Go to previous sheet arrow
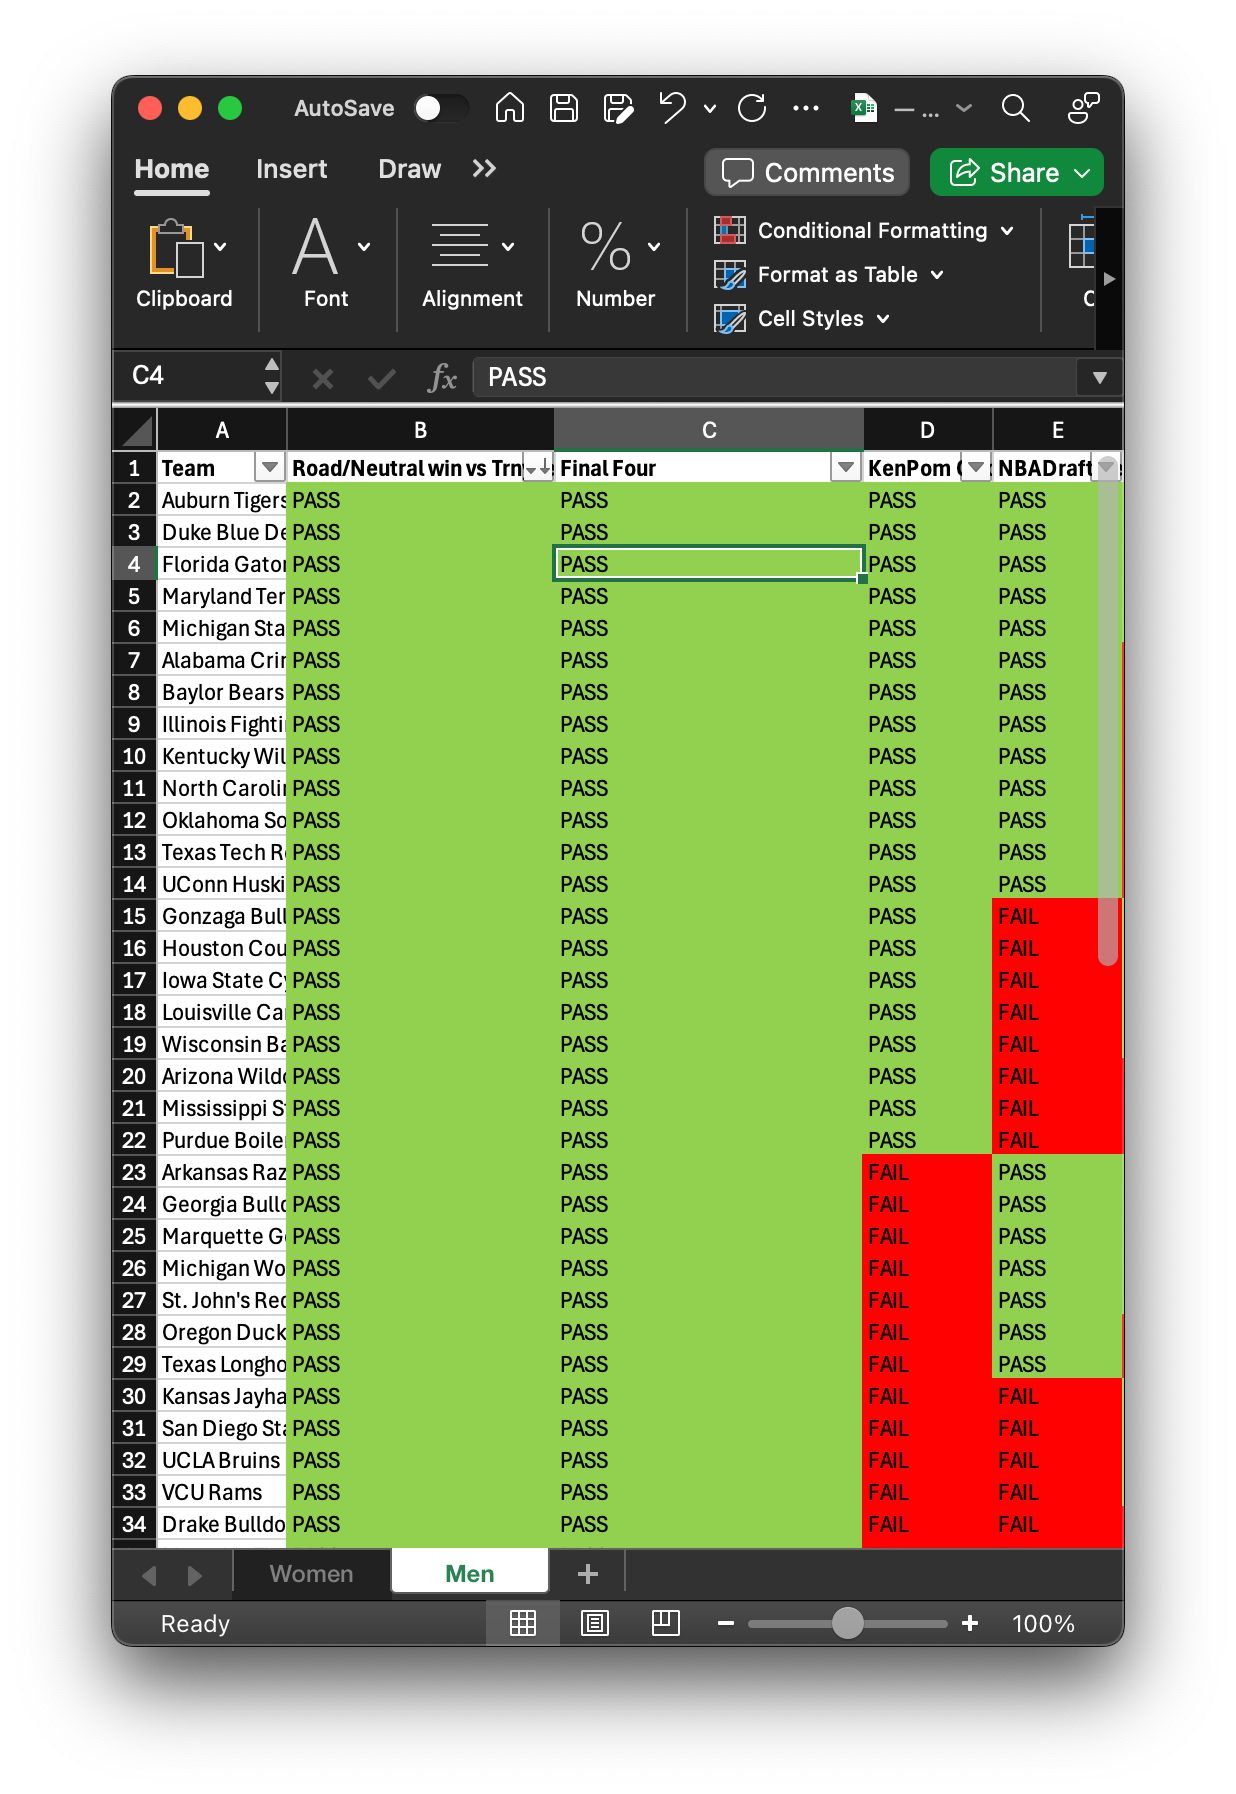Viewport: 1236px width, 1794px height. 149,1575
